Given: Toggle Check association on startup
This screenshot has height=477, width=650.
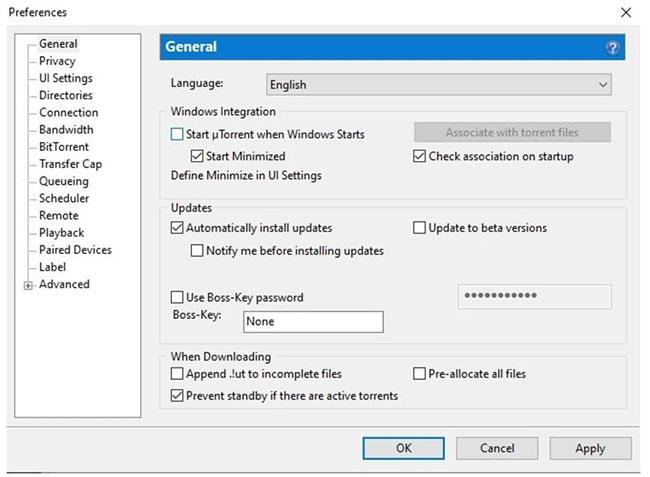Looking at the screenshot, I should coord(419,156).
